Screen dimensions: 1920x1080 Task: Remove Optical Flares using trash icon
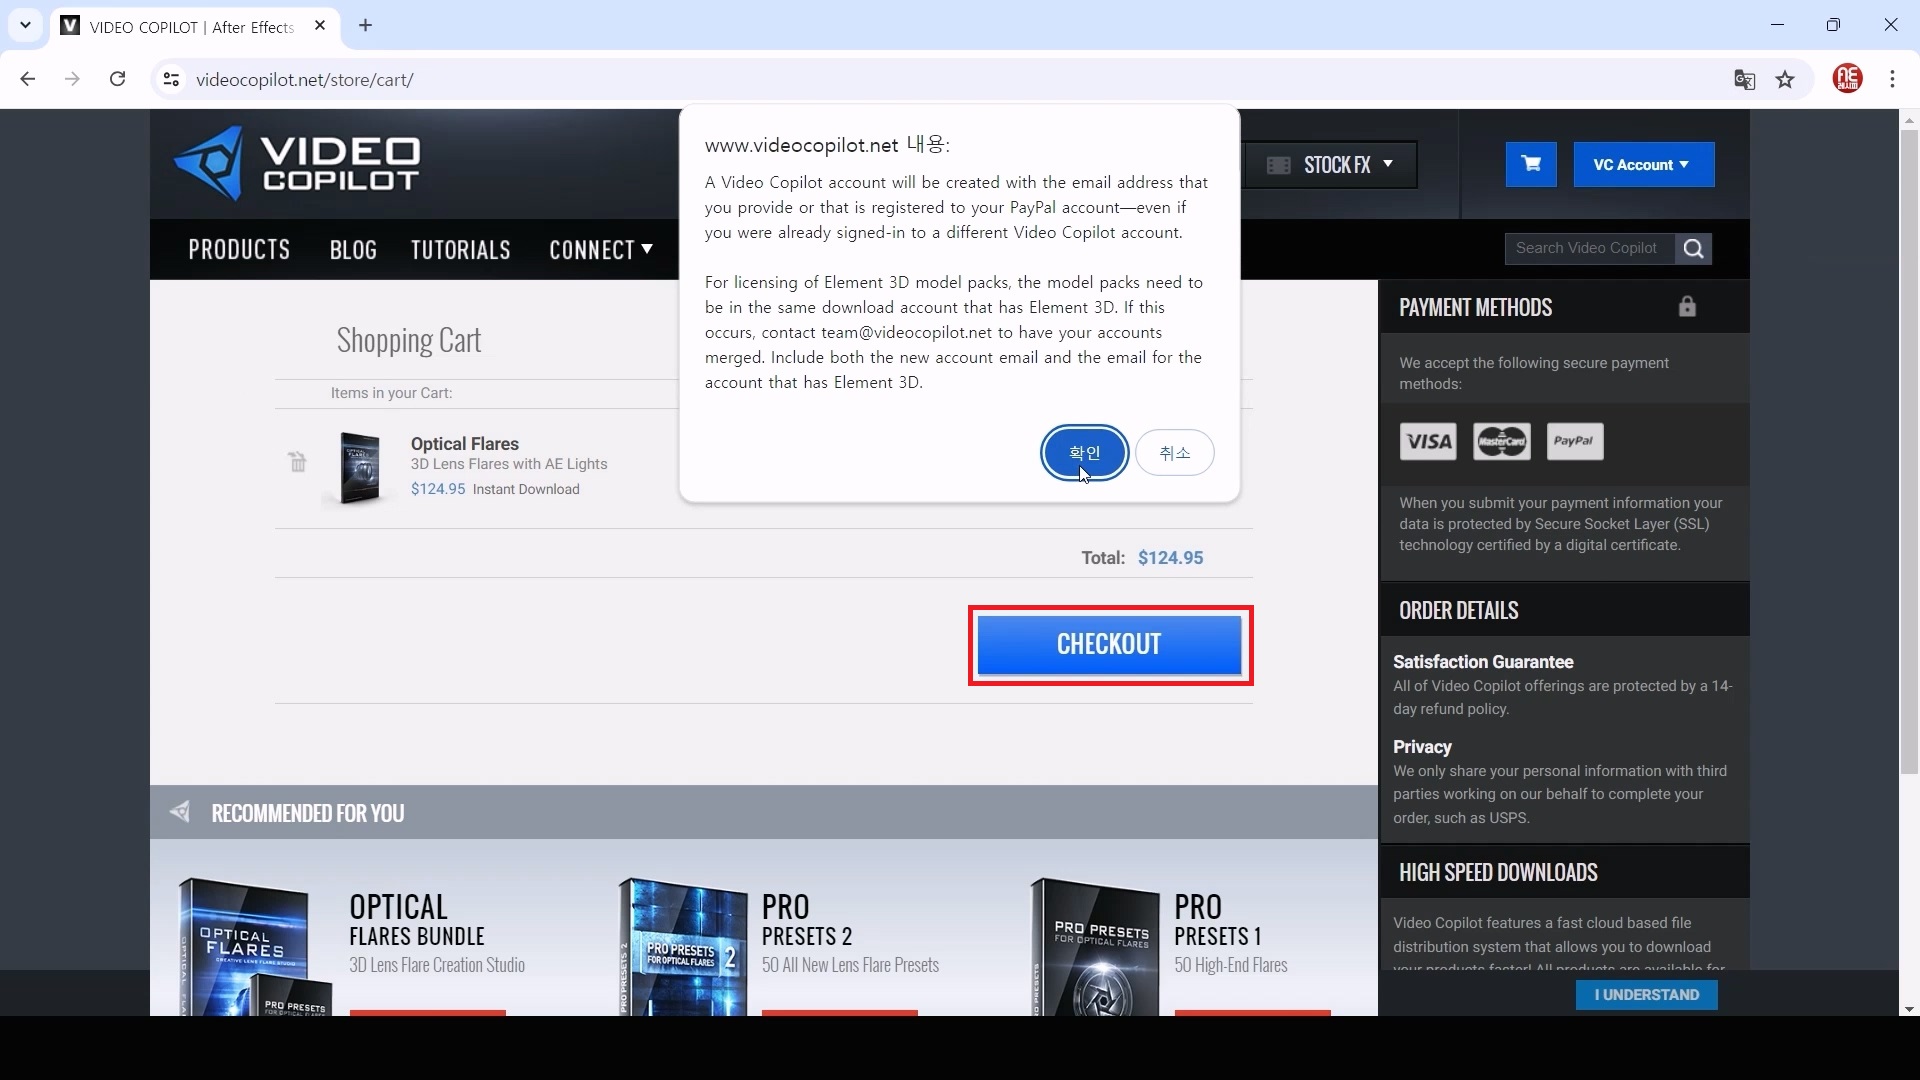[x=297, y=462]
